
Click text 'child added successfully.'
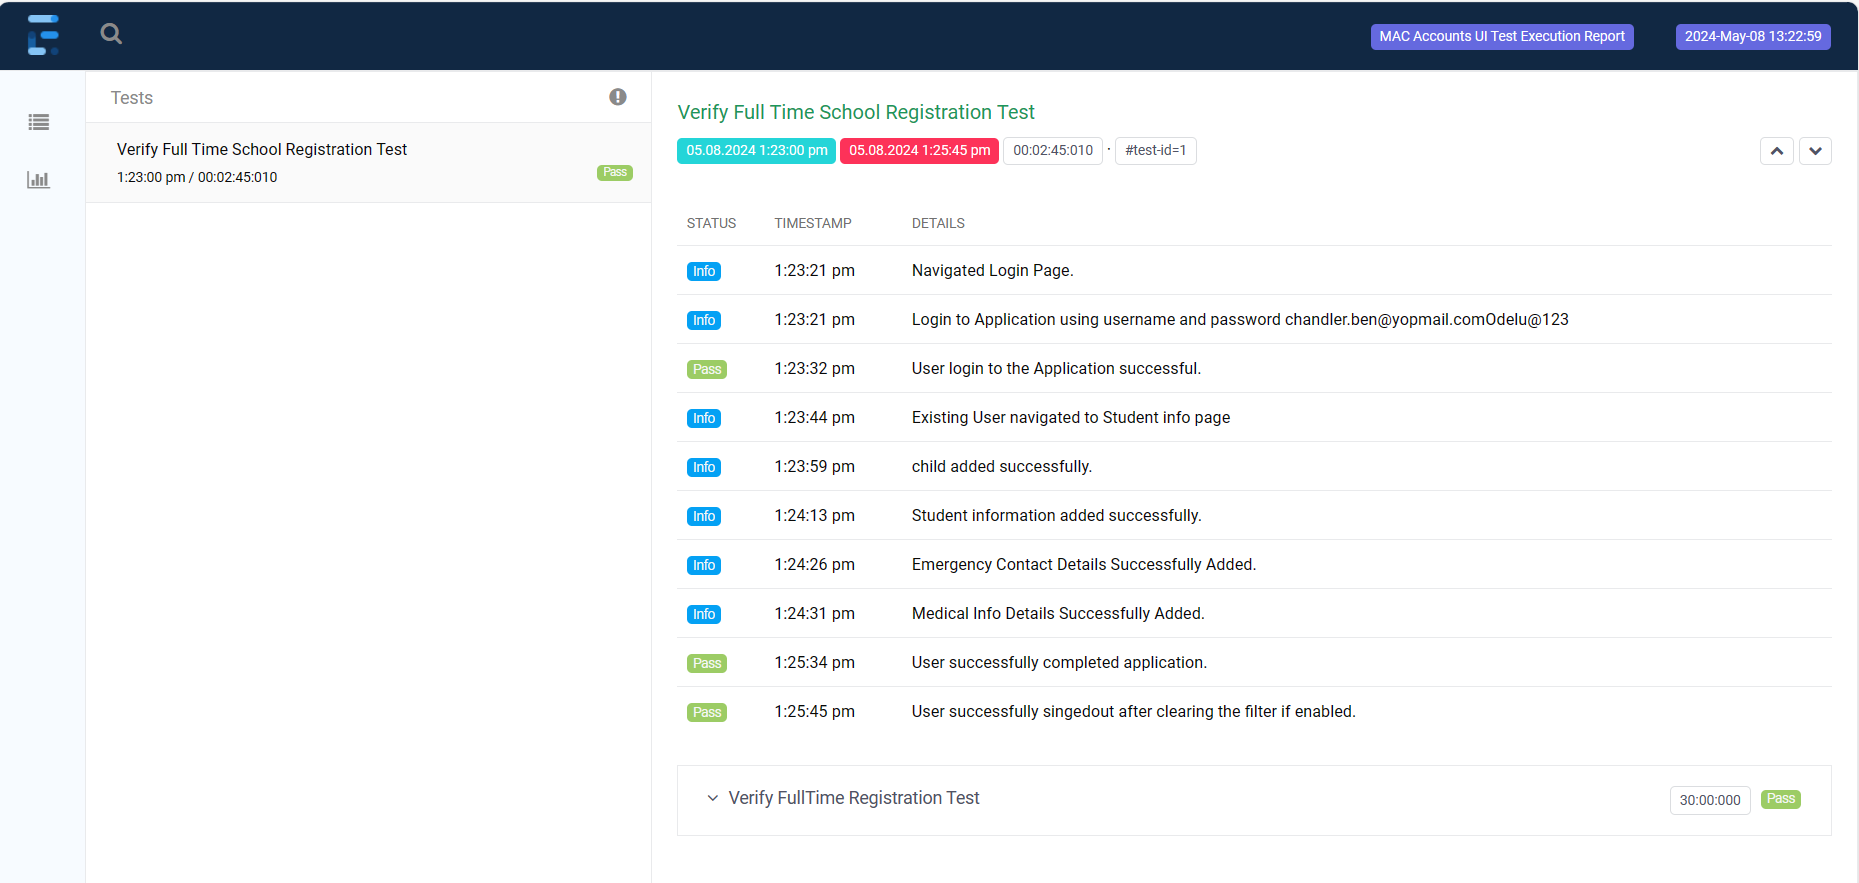(x=1002, y=467)
